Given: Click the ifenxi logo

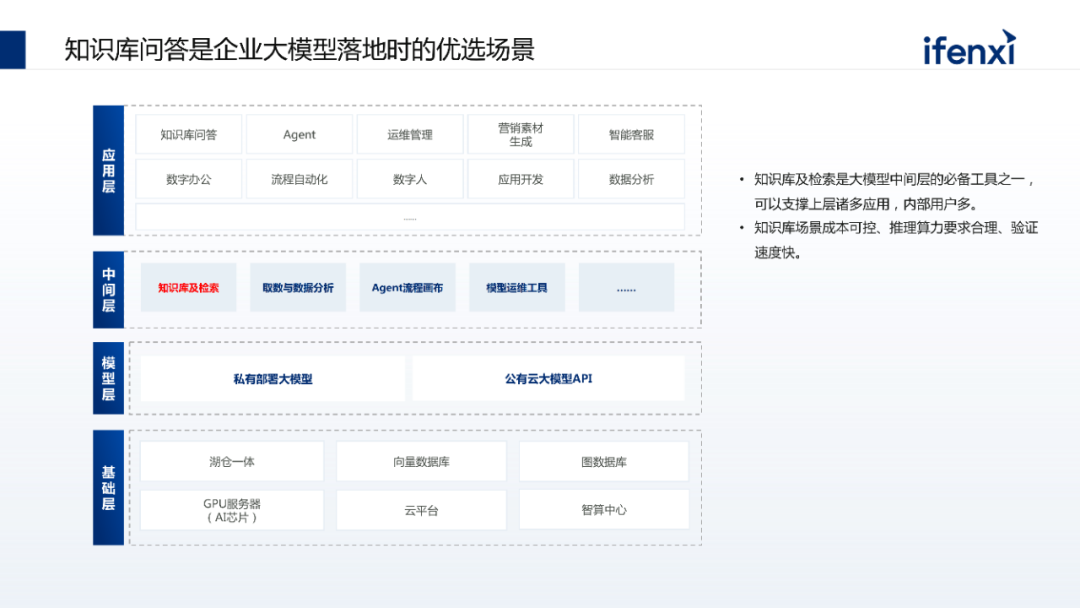Looking at the screenshot, I should 968,47.
